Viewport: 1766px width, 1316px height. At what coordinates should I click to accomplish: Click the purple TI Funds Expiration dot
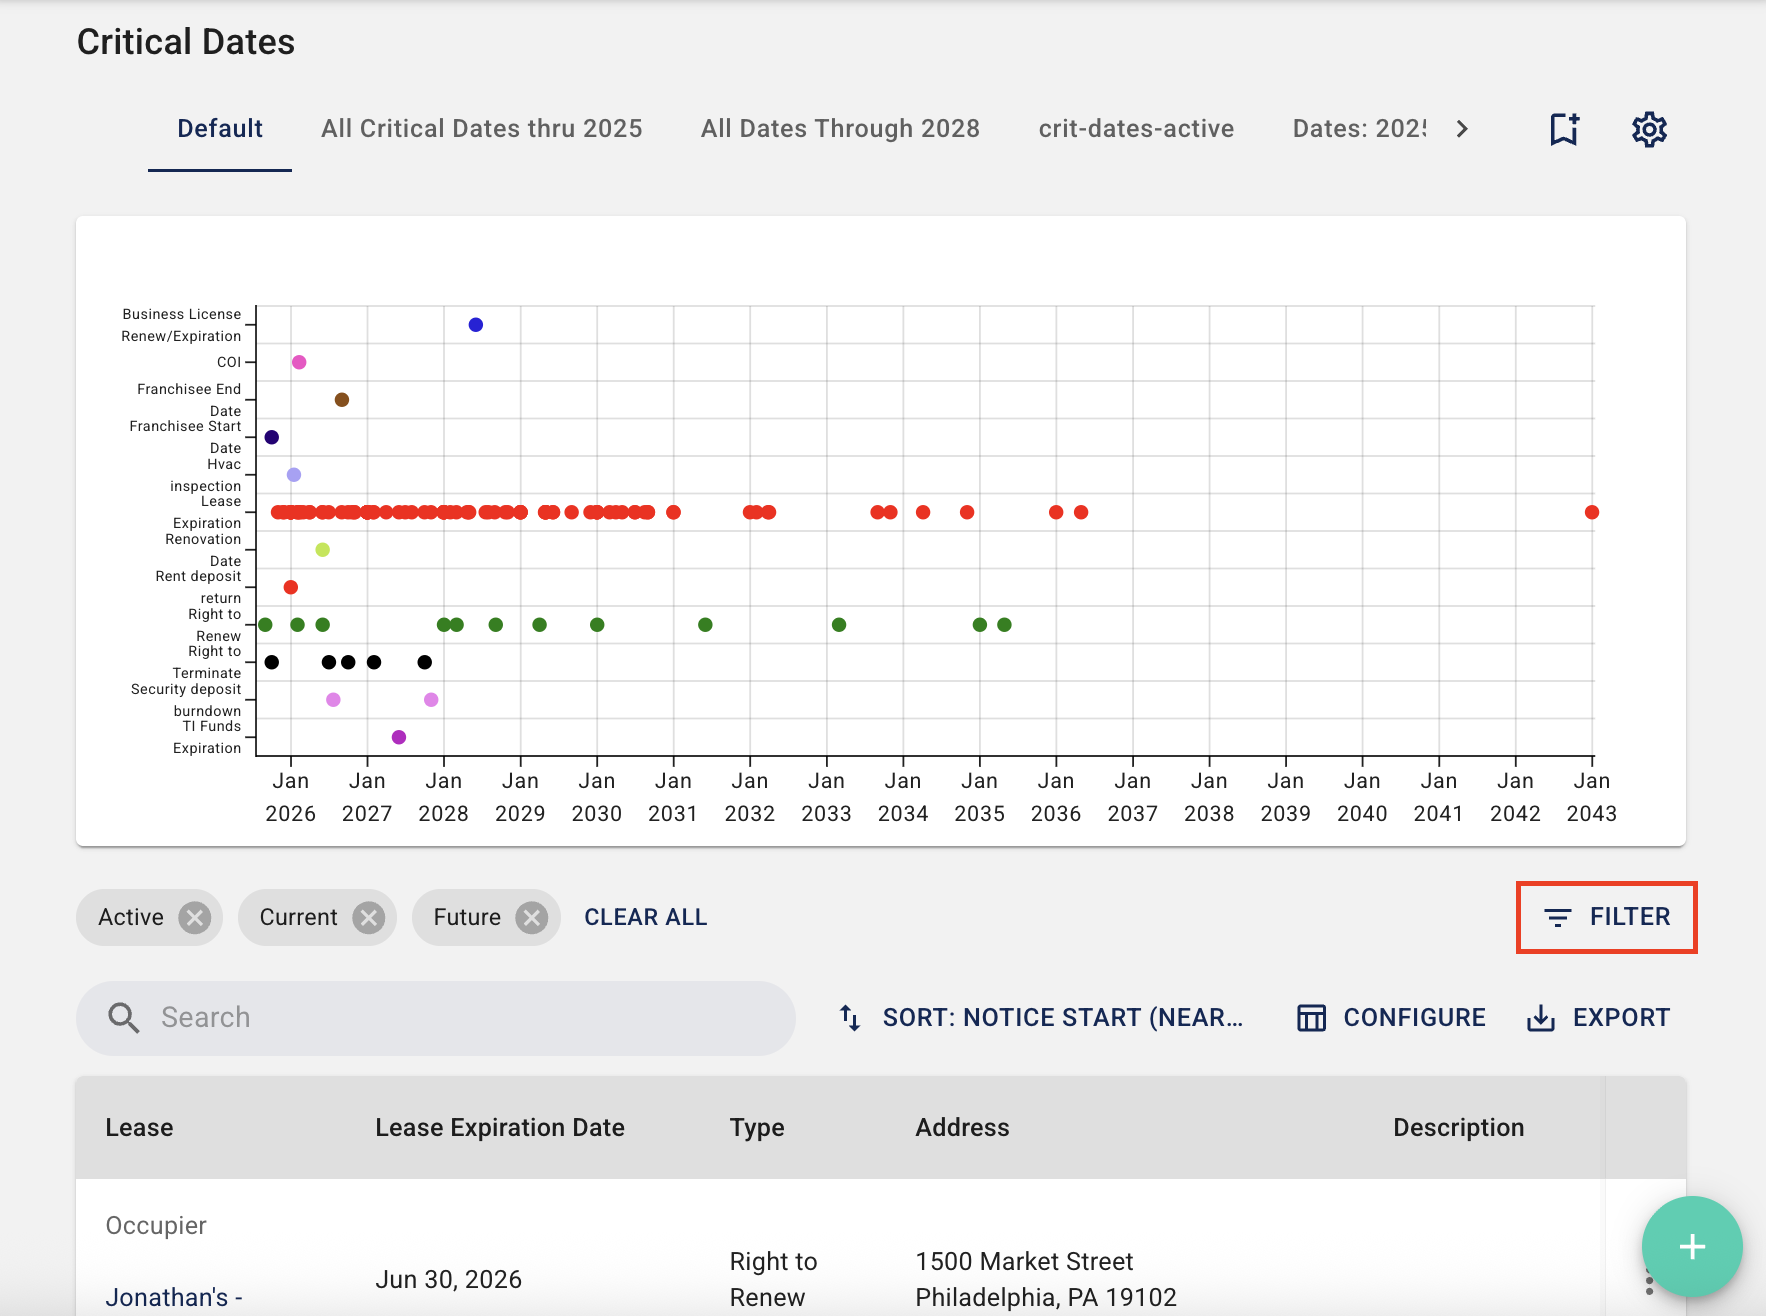399,737
